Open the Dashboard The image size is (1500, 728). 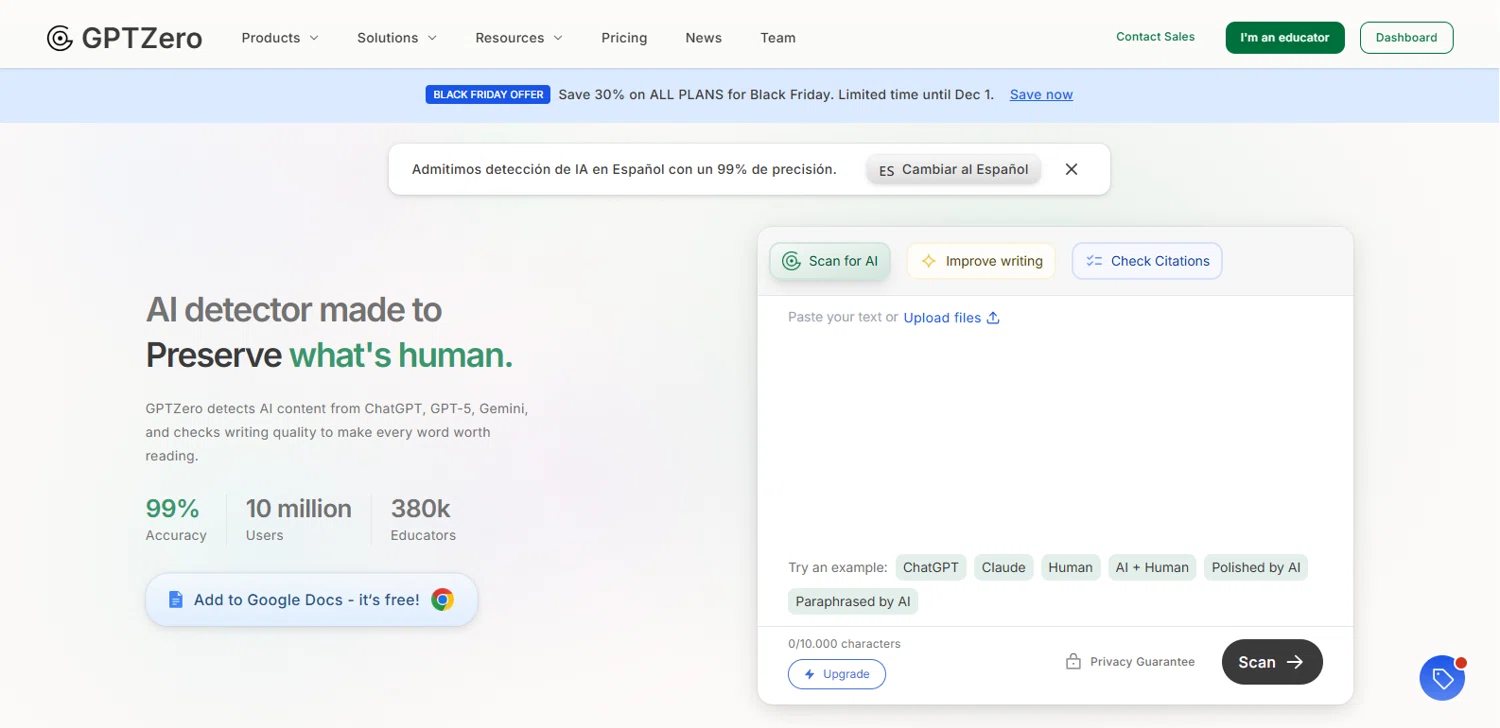point(1406,38)
